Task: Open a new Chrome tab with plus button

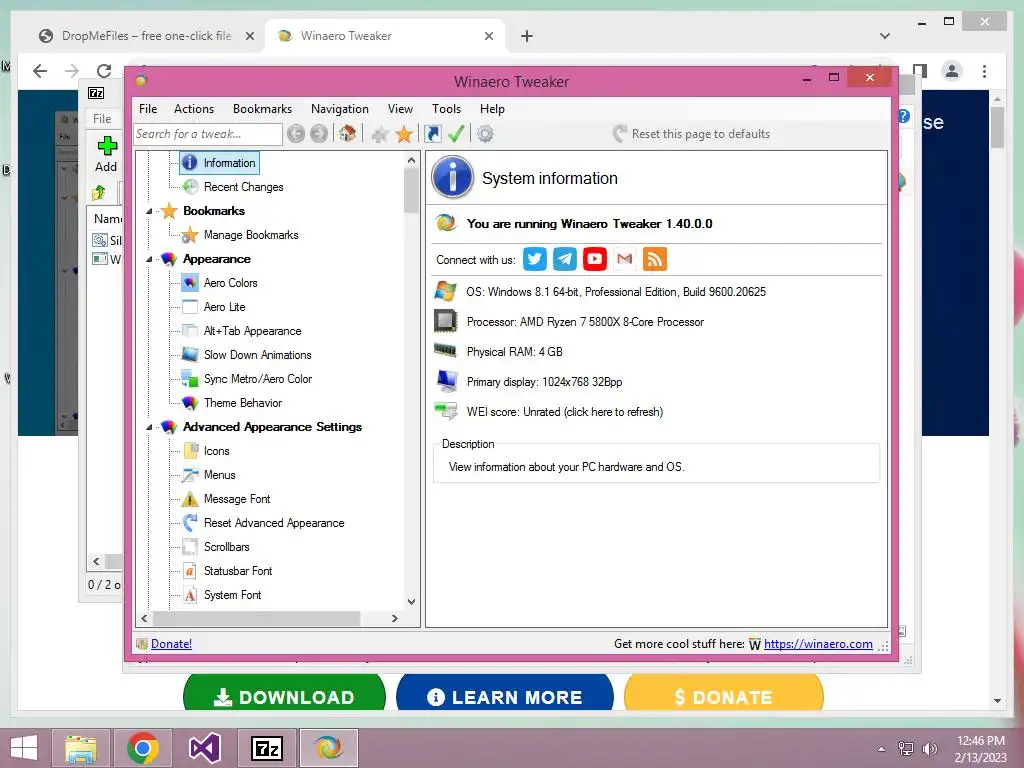Action: pyautogui.click(x=527, y=36)
